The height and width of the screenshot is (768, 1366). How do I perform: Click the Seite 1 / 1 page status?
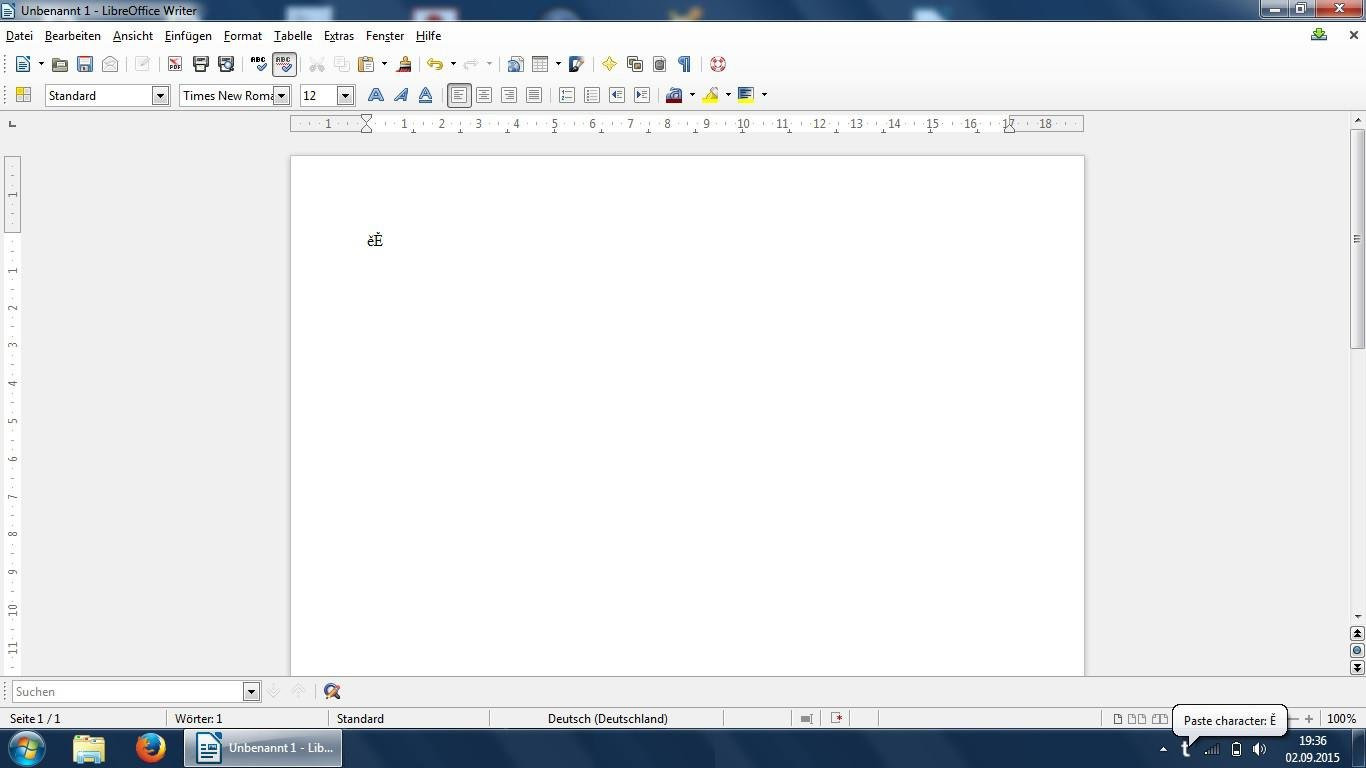coord(35,719)
